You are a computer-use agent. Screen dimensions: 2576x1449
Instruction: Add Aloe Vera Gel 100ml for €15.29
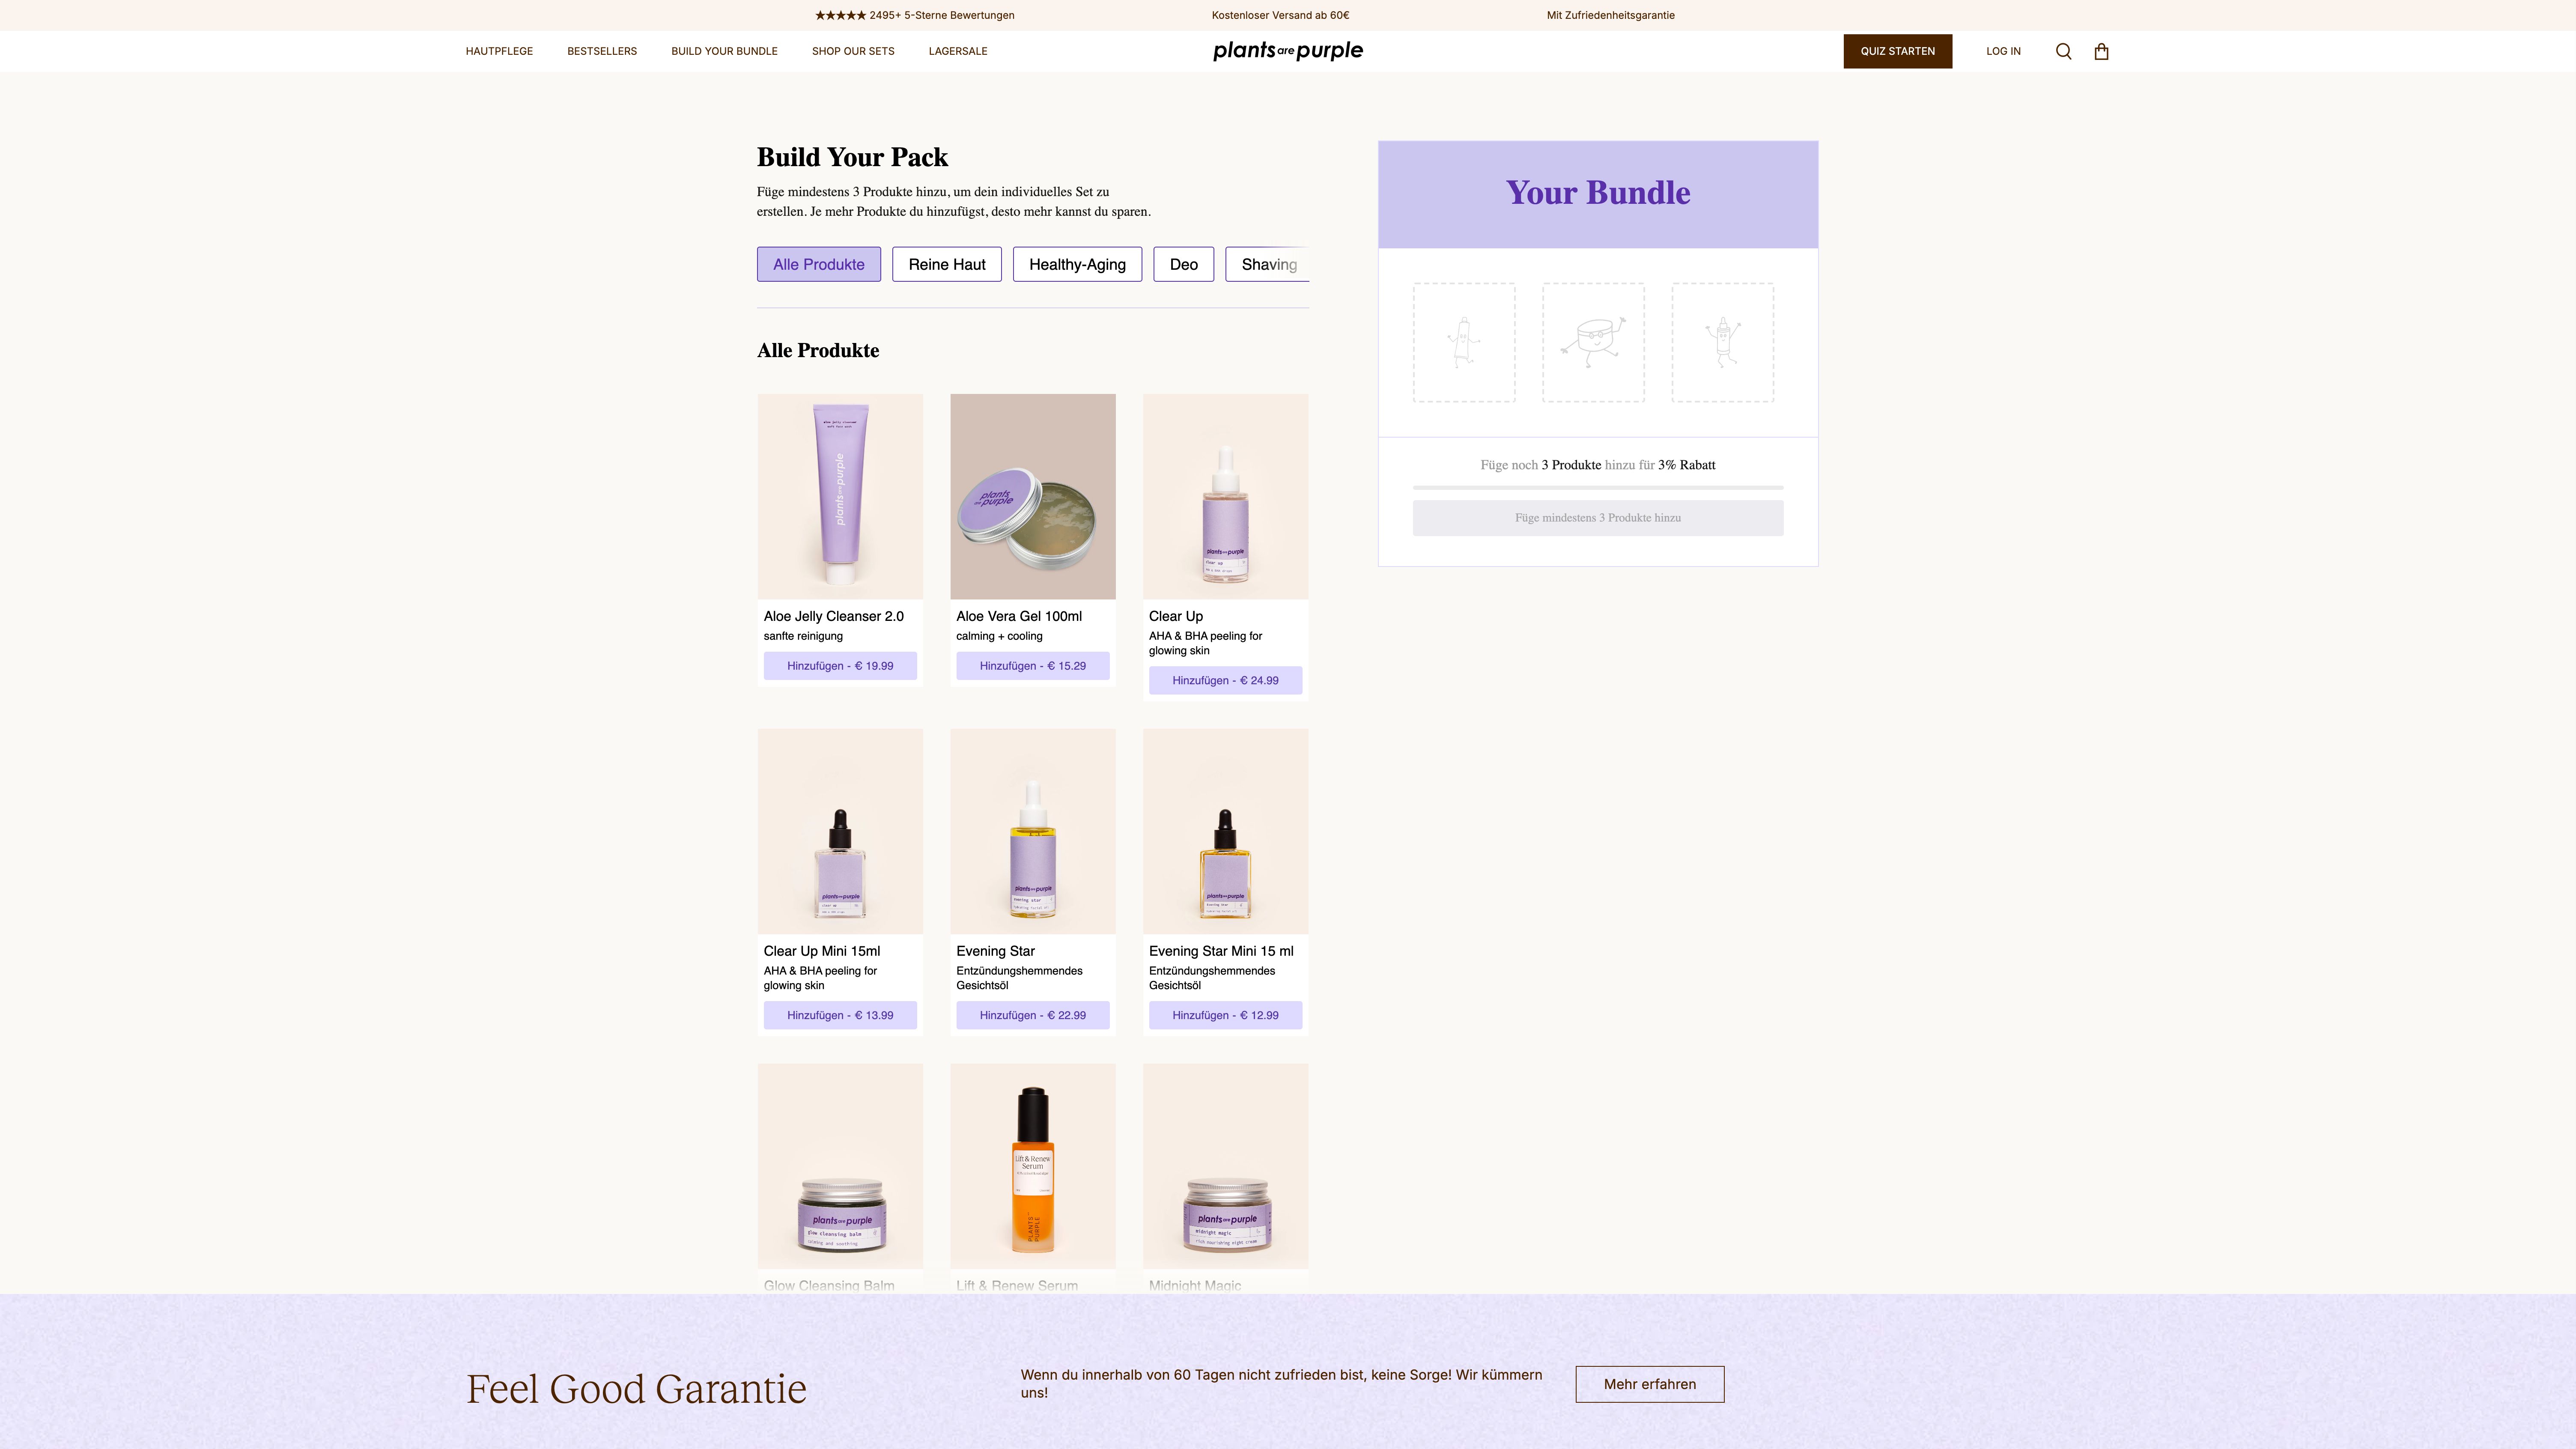1033,666
